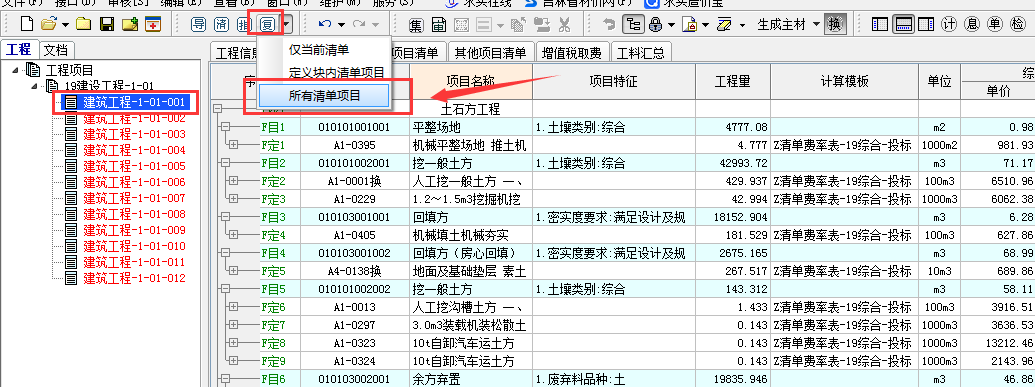The image size is (1035, 387).
Task: Save project with the floppy disk icon
Action: point(108,25)
